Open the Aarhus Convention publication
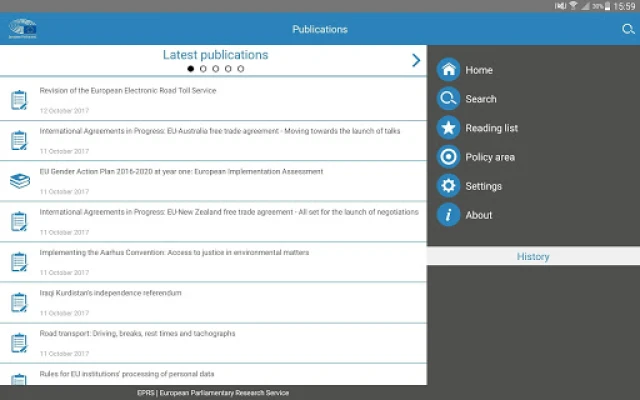Screen dimensions: 640x400 coord(174,253)
